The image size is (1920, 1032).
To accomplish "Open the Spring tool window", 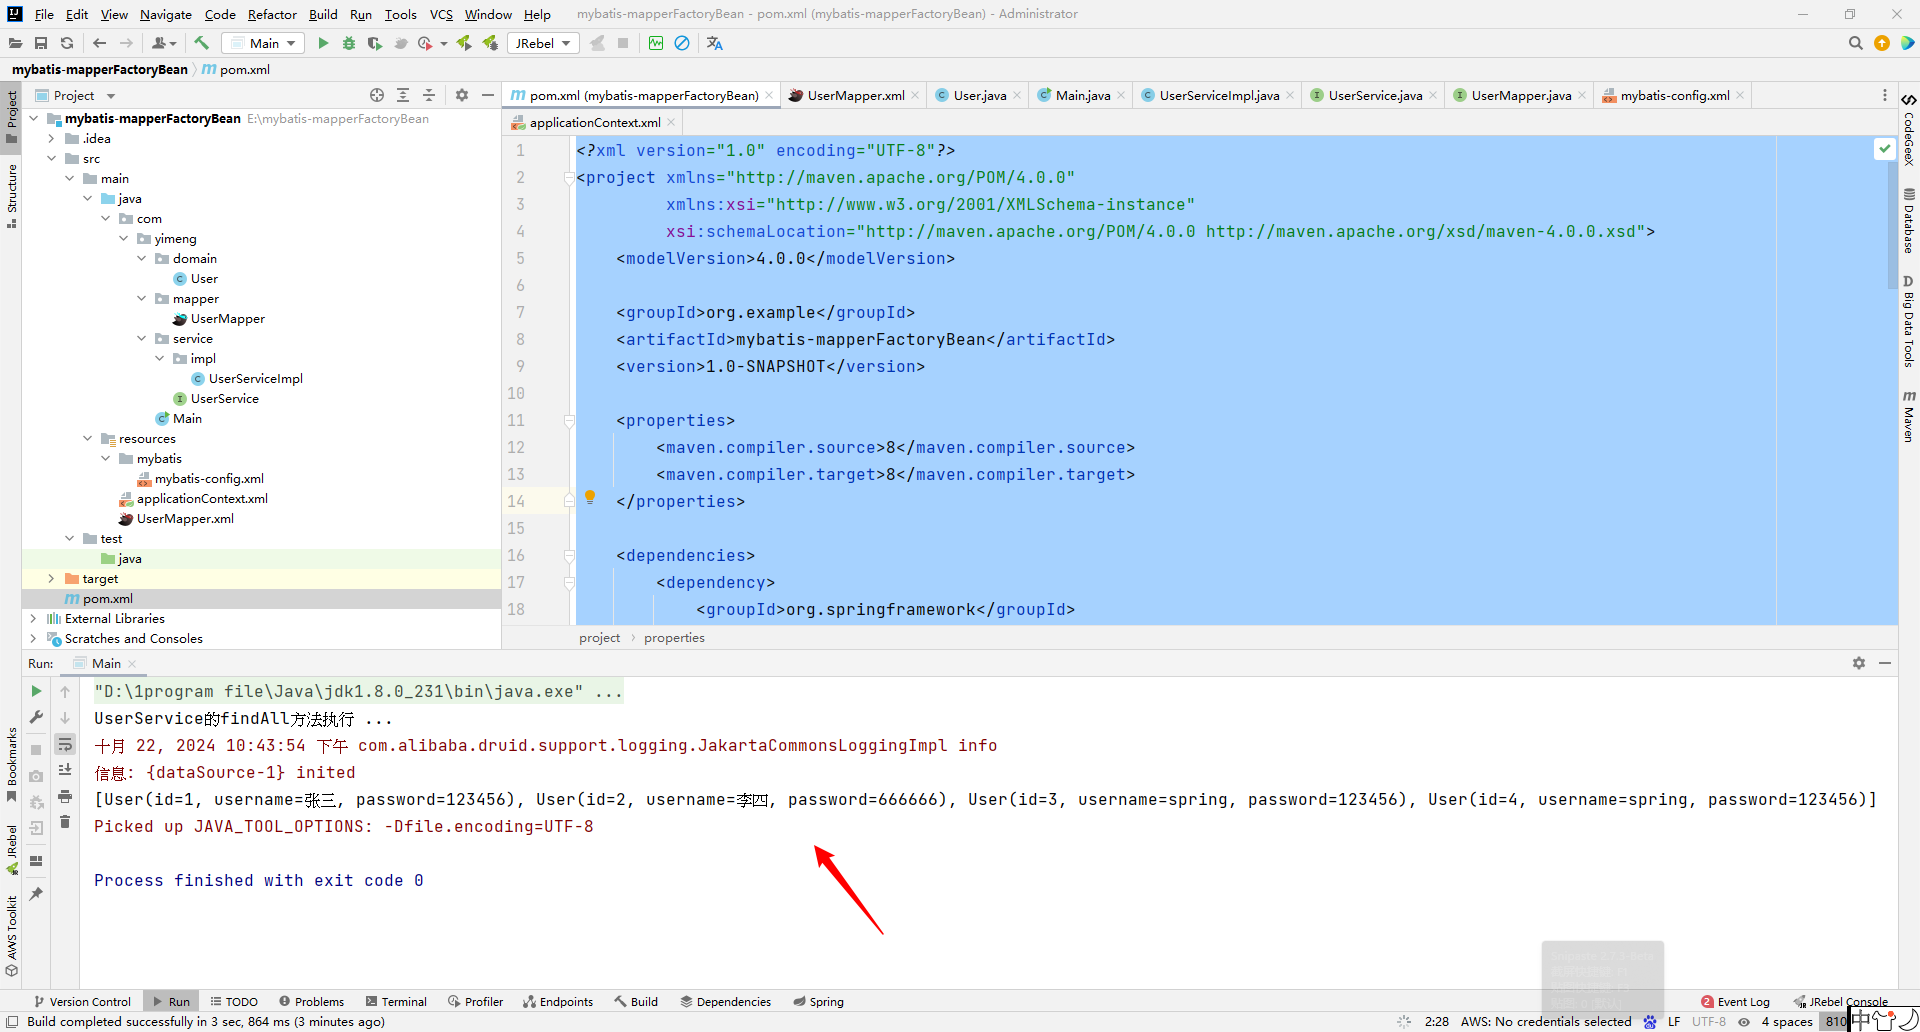I will click(818, 1001).
